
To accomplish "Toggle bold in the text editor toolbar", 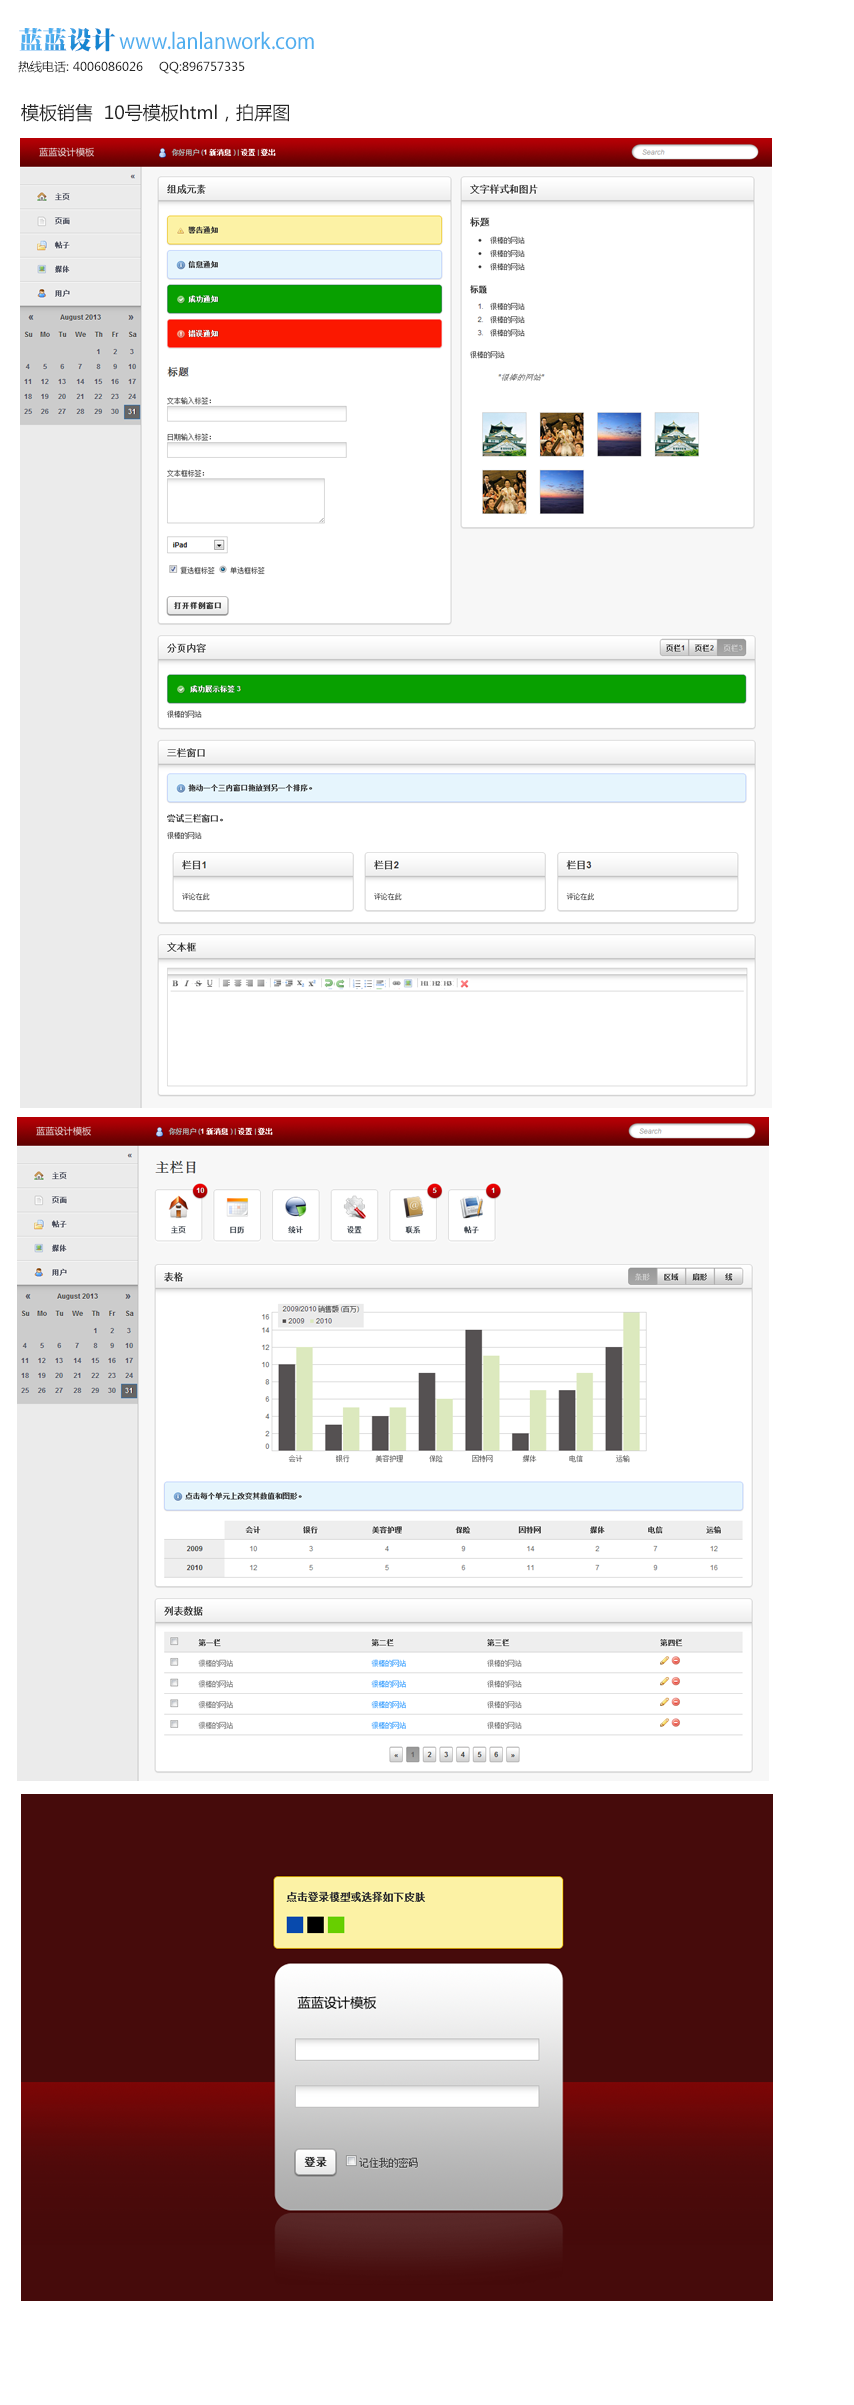I will pyautogui.click(x=175, y=984).
